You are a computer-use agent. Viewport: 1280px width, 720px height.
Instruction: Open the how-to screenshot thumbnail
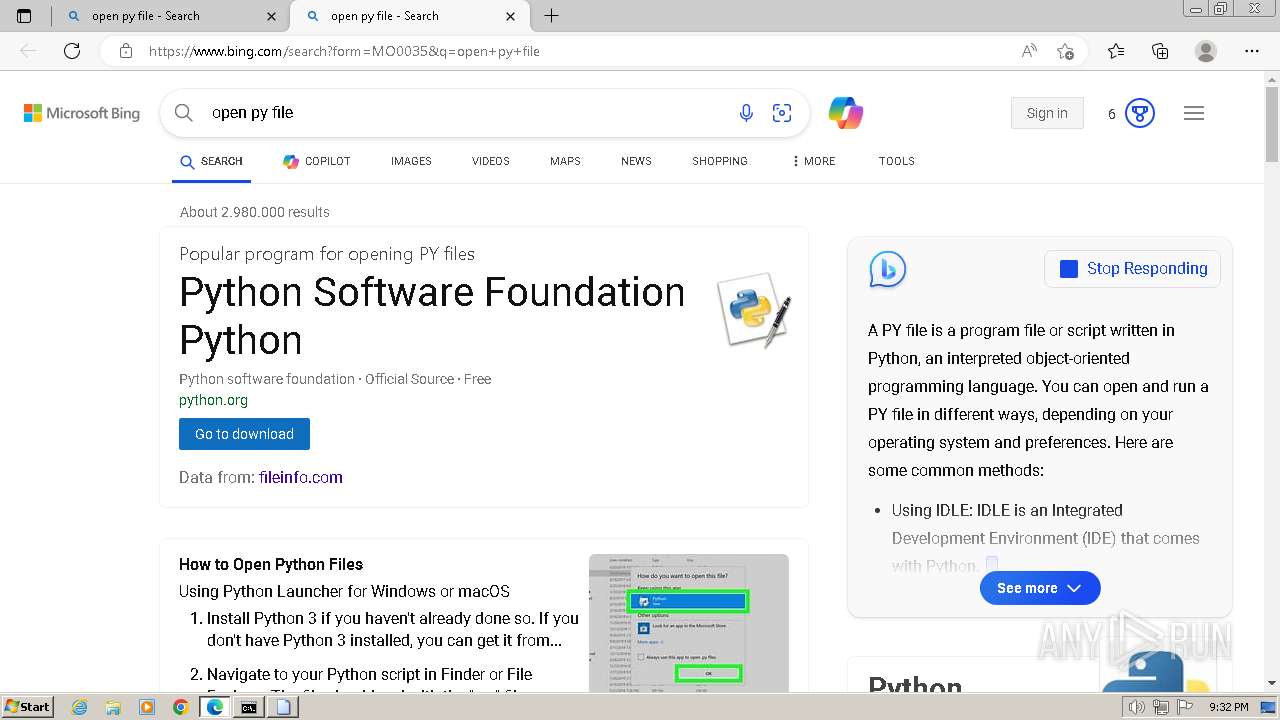(x=689, y=623)
